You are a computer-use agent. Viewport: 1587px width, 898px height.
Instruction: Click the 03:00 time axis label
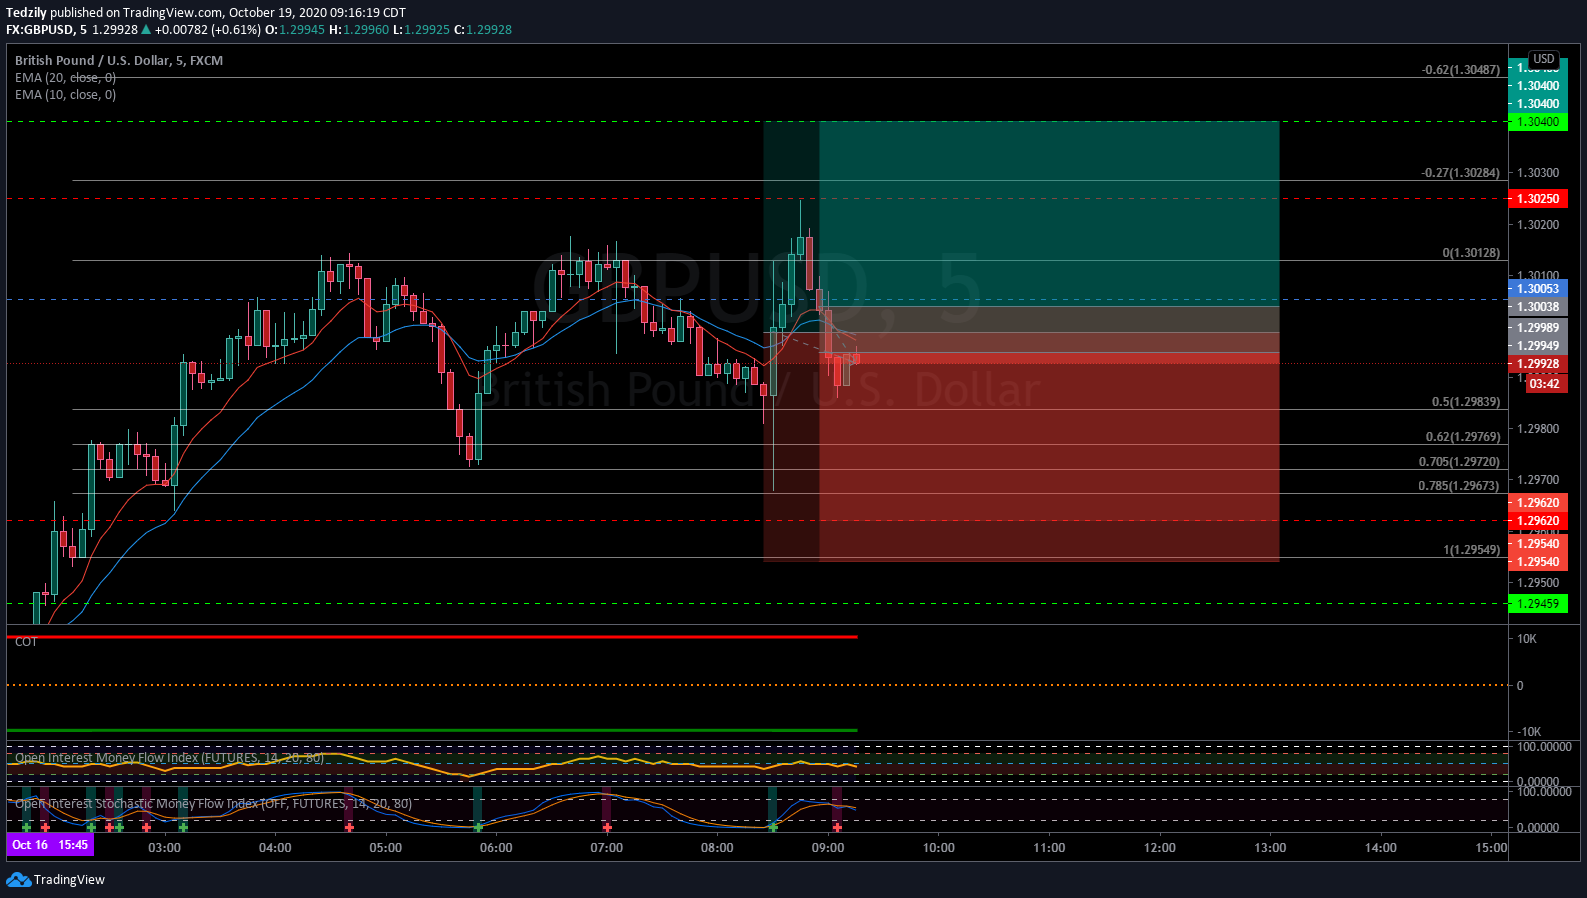click(x=165, y=848)
